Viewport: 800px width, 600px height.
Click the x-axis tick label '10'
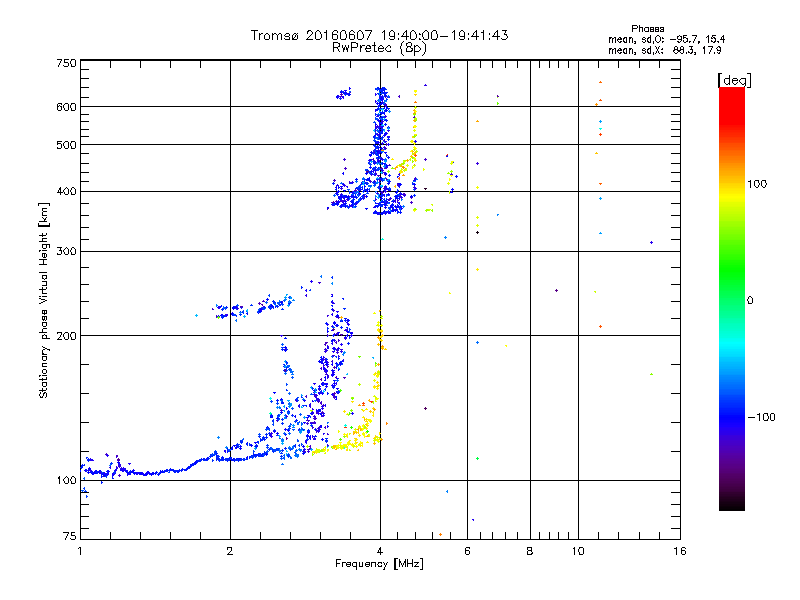pyautogui.click(x=578, y=551)
